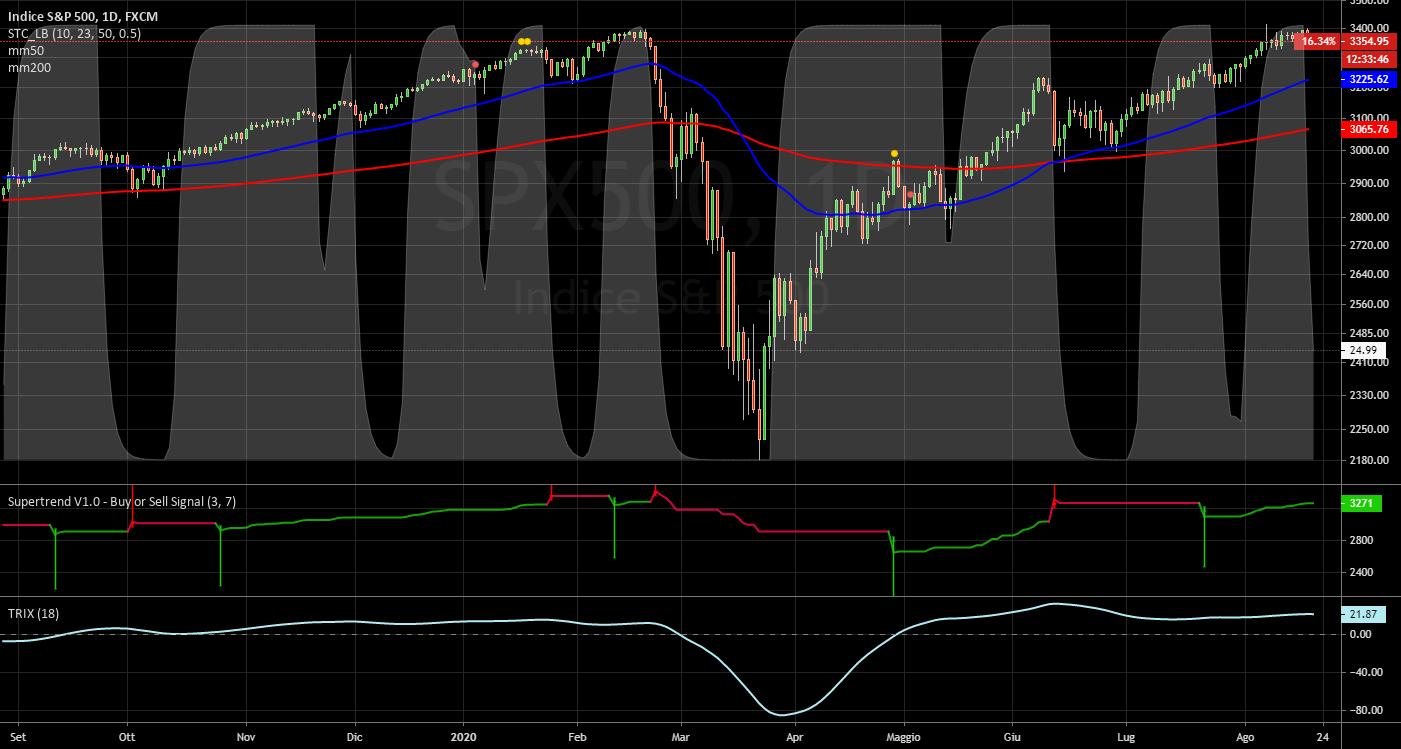Click the 2250.00 price scale level
Image resolution: width=1401 pixels, height=749 pixels.
(1369, 430)
